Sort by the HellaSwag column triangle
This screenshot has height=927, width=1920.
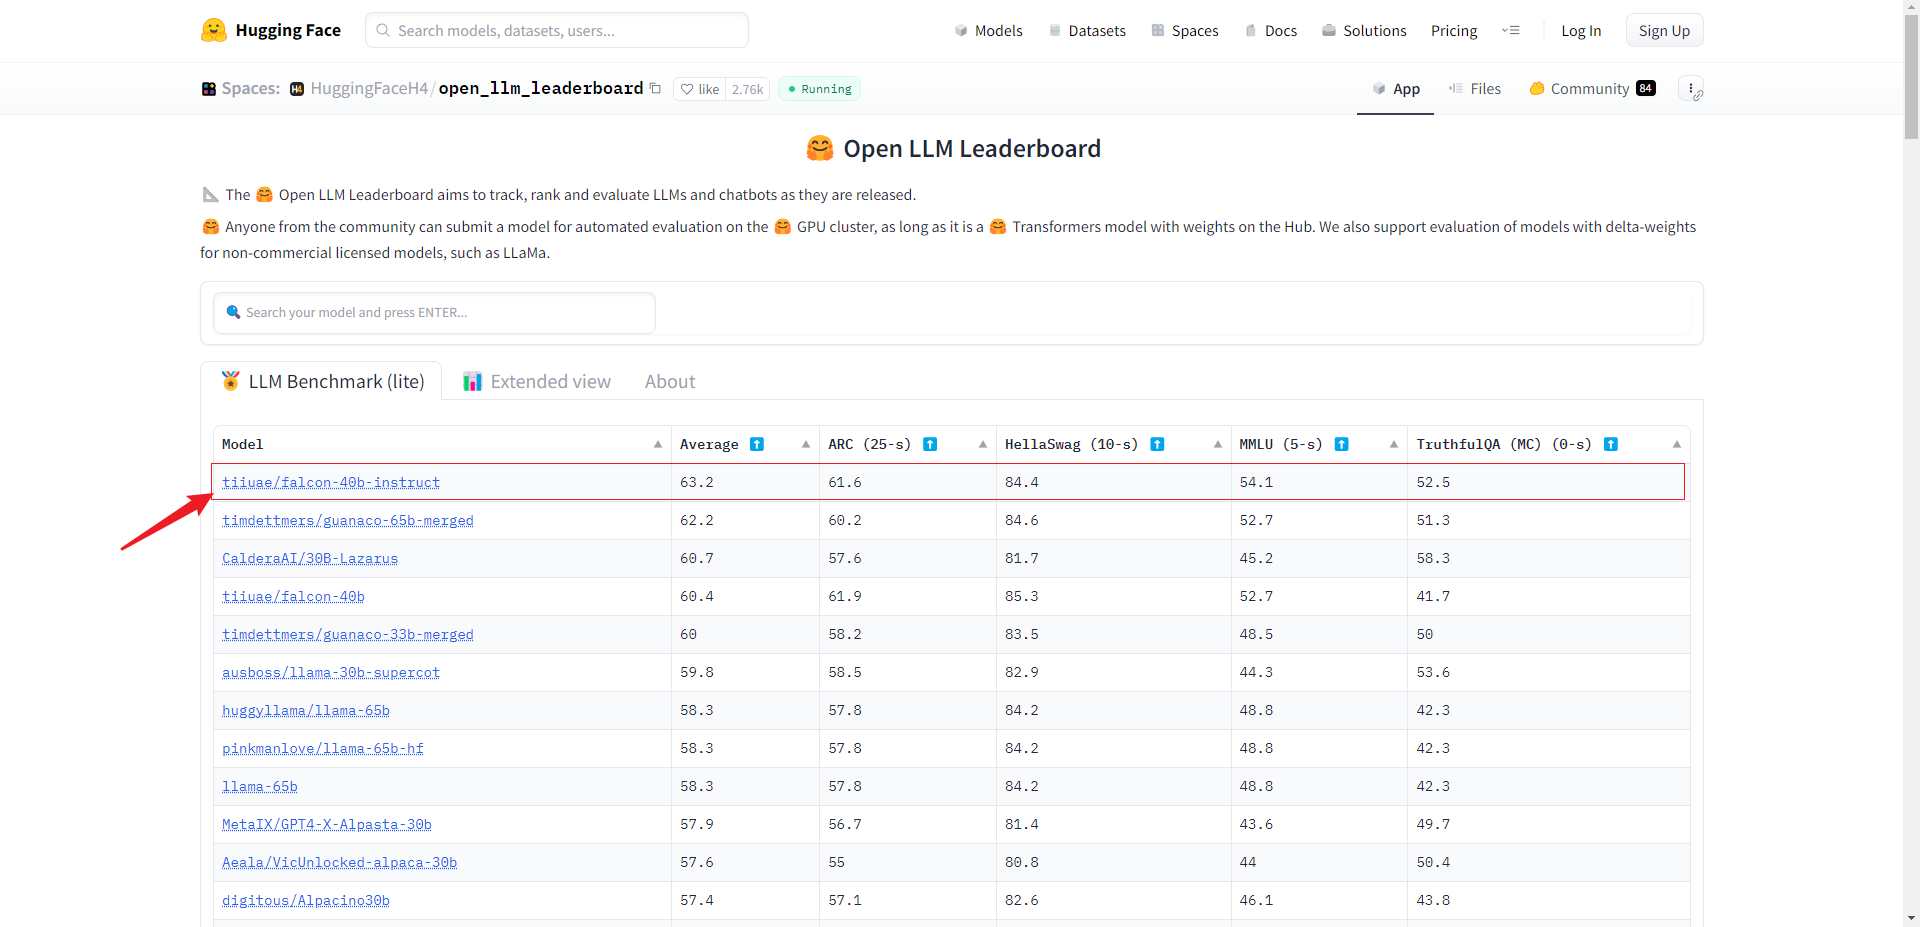click(x=1218, y=444)
